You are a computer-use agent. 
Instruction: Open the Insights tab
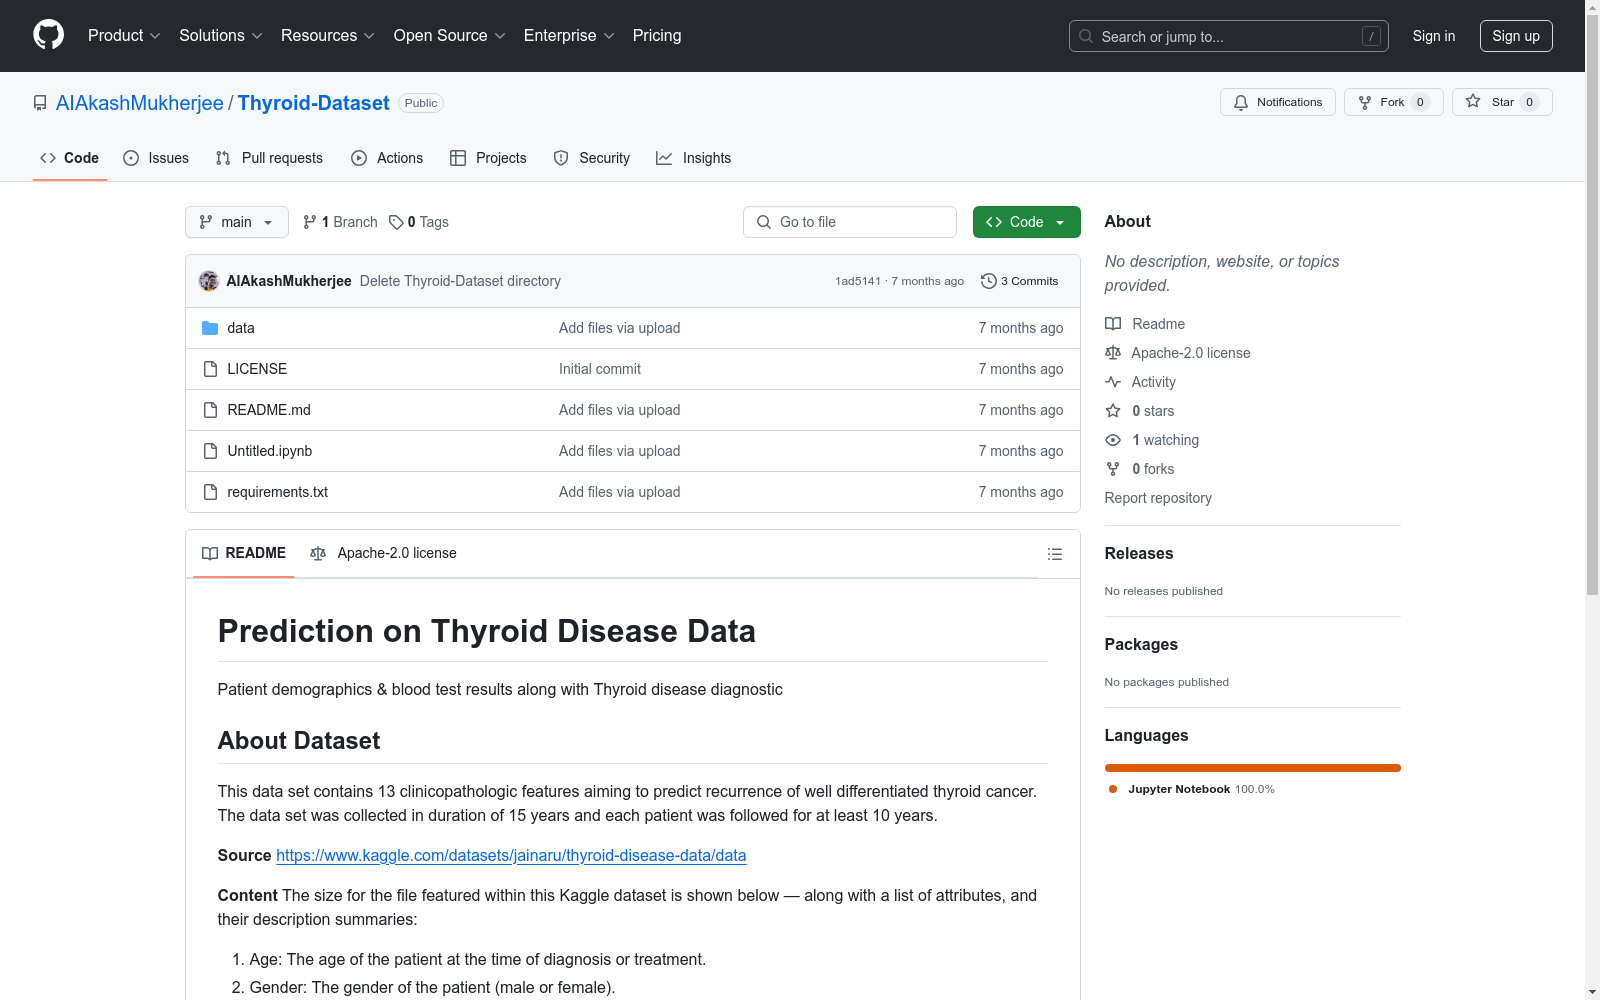point(693,158)
